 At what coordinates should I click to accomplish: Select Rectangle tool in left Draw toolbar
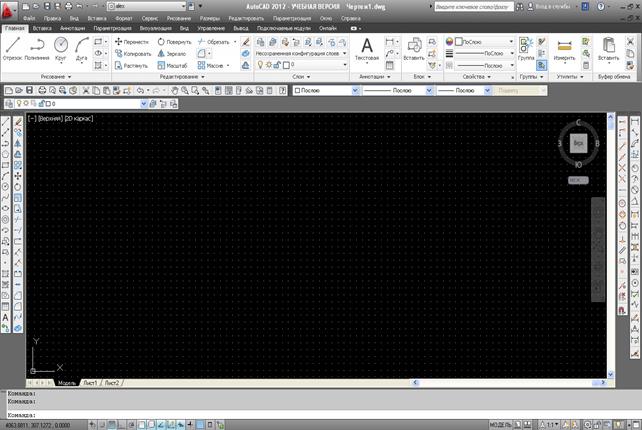[x=6, y=165]
